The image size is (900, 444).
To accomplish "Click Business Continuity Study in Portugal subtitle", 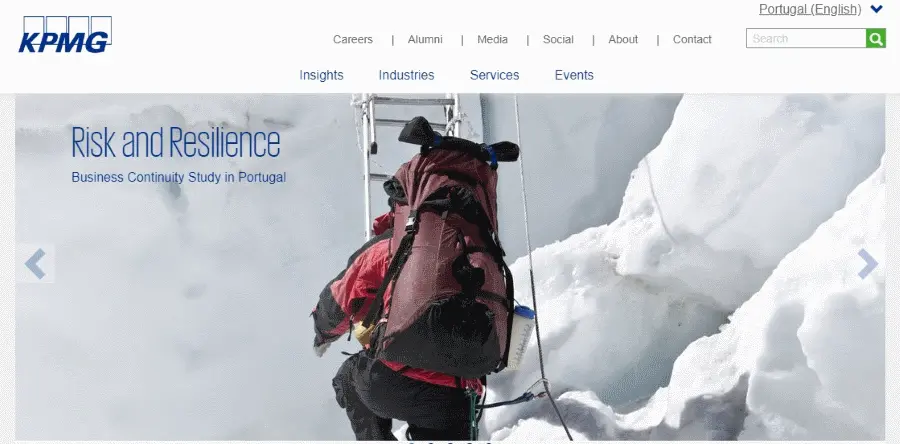I will click(179, 177).
